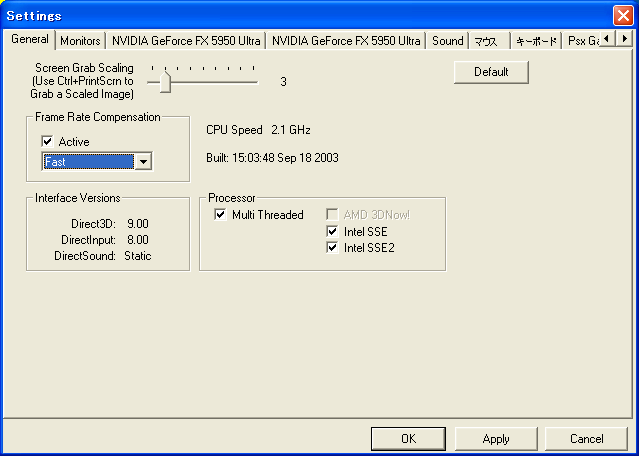Toggle the Active frame rate compensation checkbox
Viewport: 639px width, 456px height.
point(48,142)
